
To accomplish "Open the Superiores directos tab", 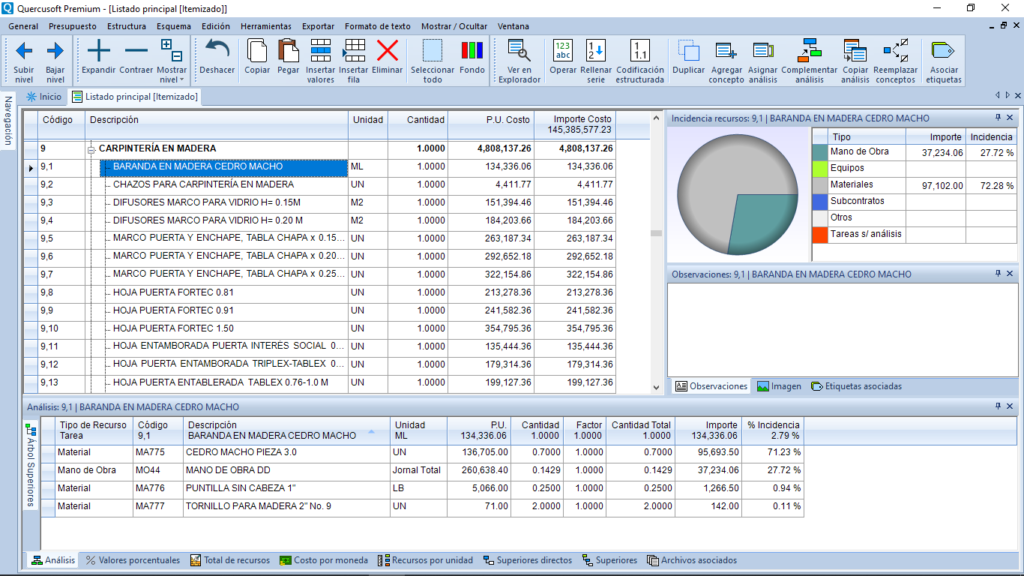I will point(527,560).
